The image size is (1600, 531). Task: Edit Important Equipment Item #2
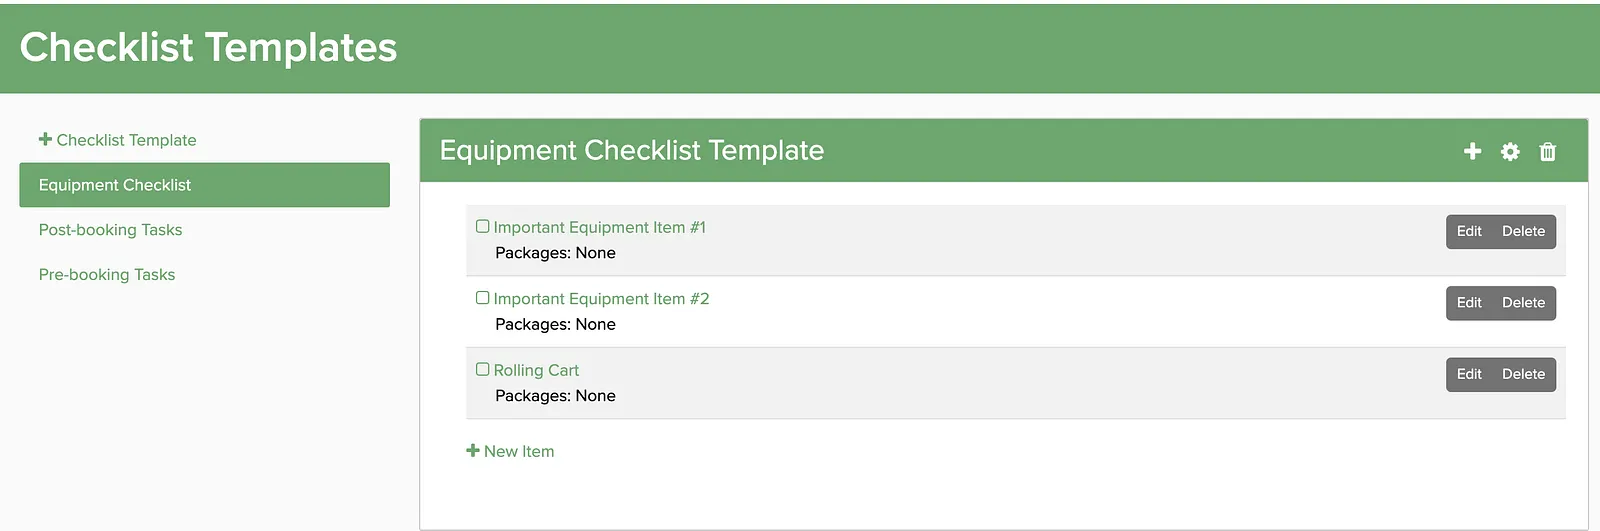click(1469, 303)
